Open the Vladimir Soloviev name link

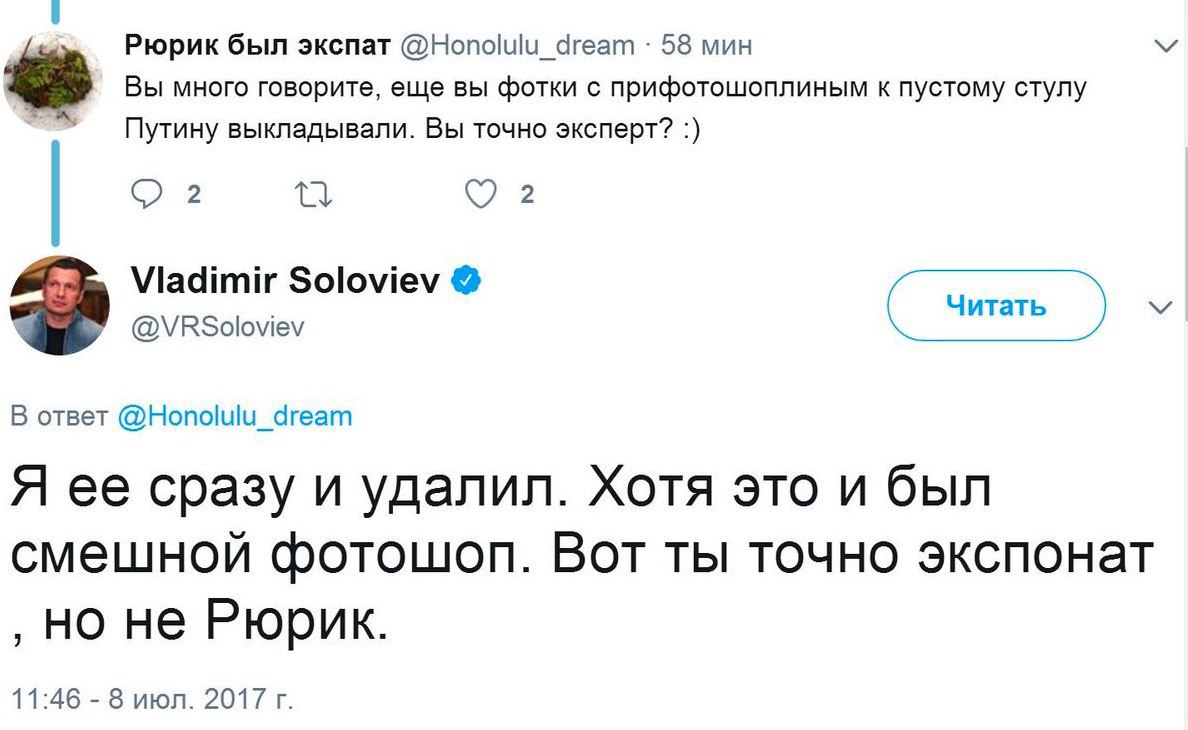coord(286,281)
